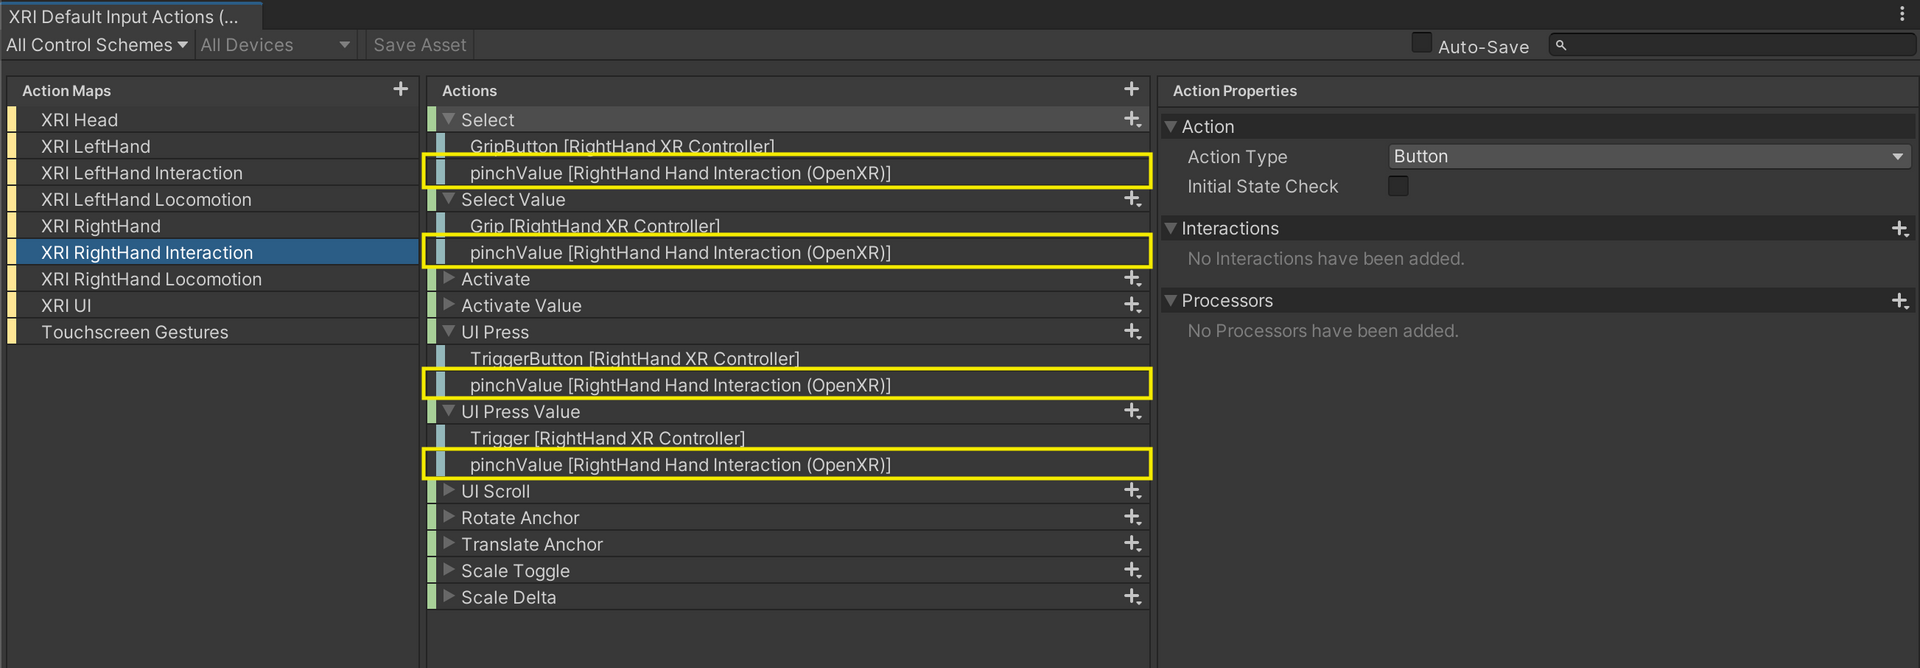Add a new interaction with plus icon
Image resolution: width=1920 pixels, height=668 pixels.
pos(1900,229)
